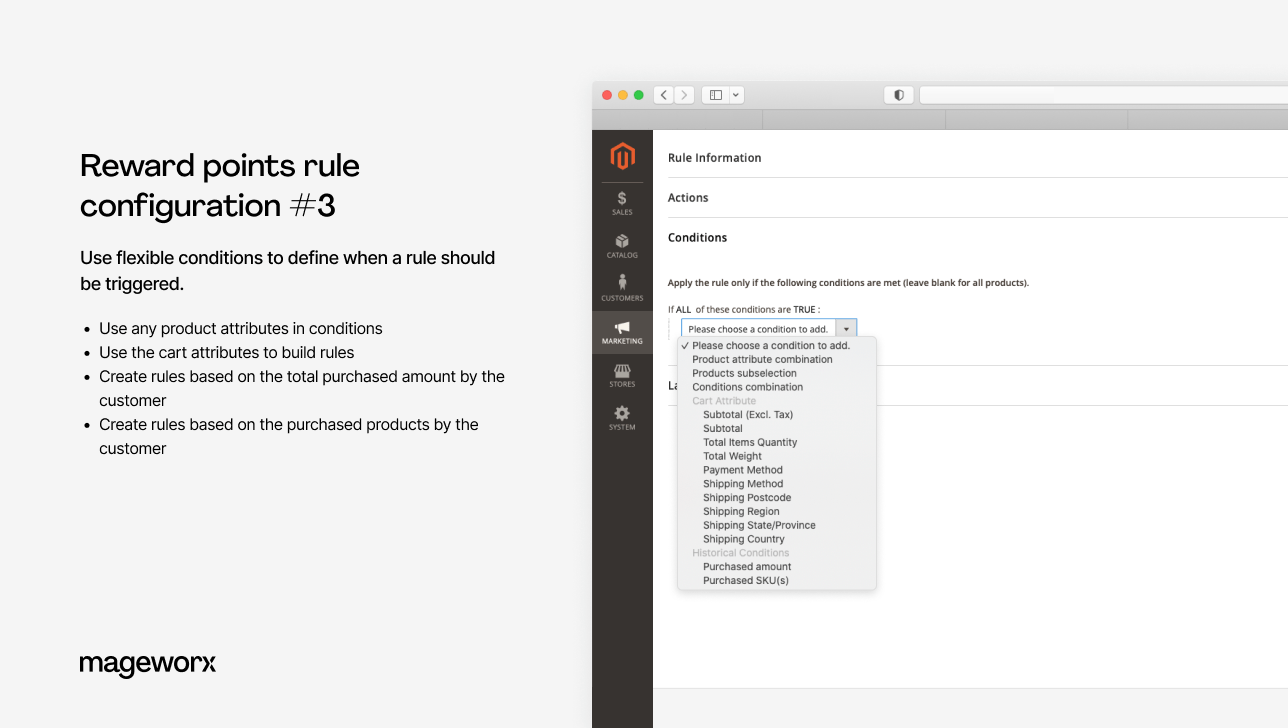Open the System sidebar menu
The image size is (1288, 728).
click(x=622, y=416)
